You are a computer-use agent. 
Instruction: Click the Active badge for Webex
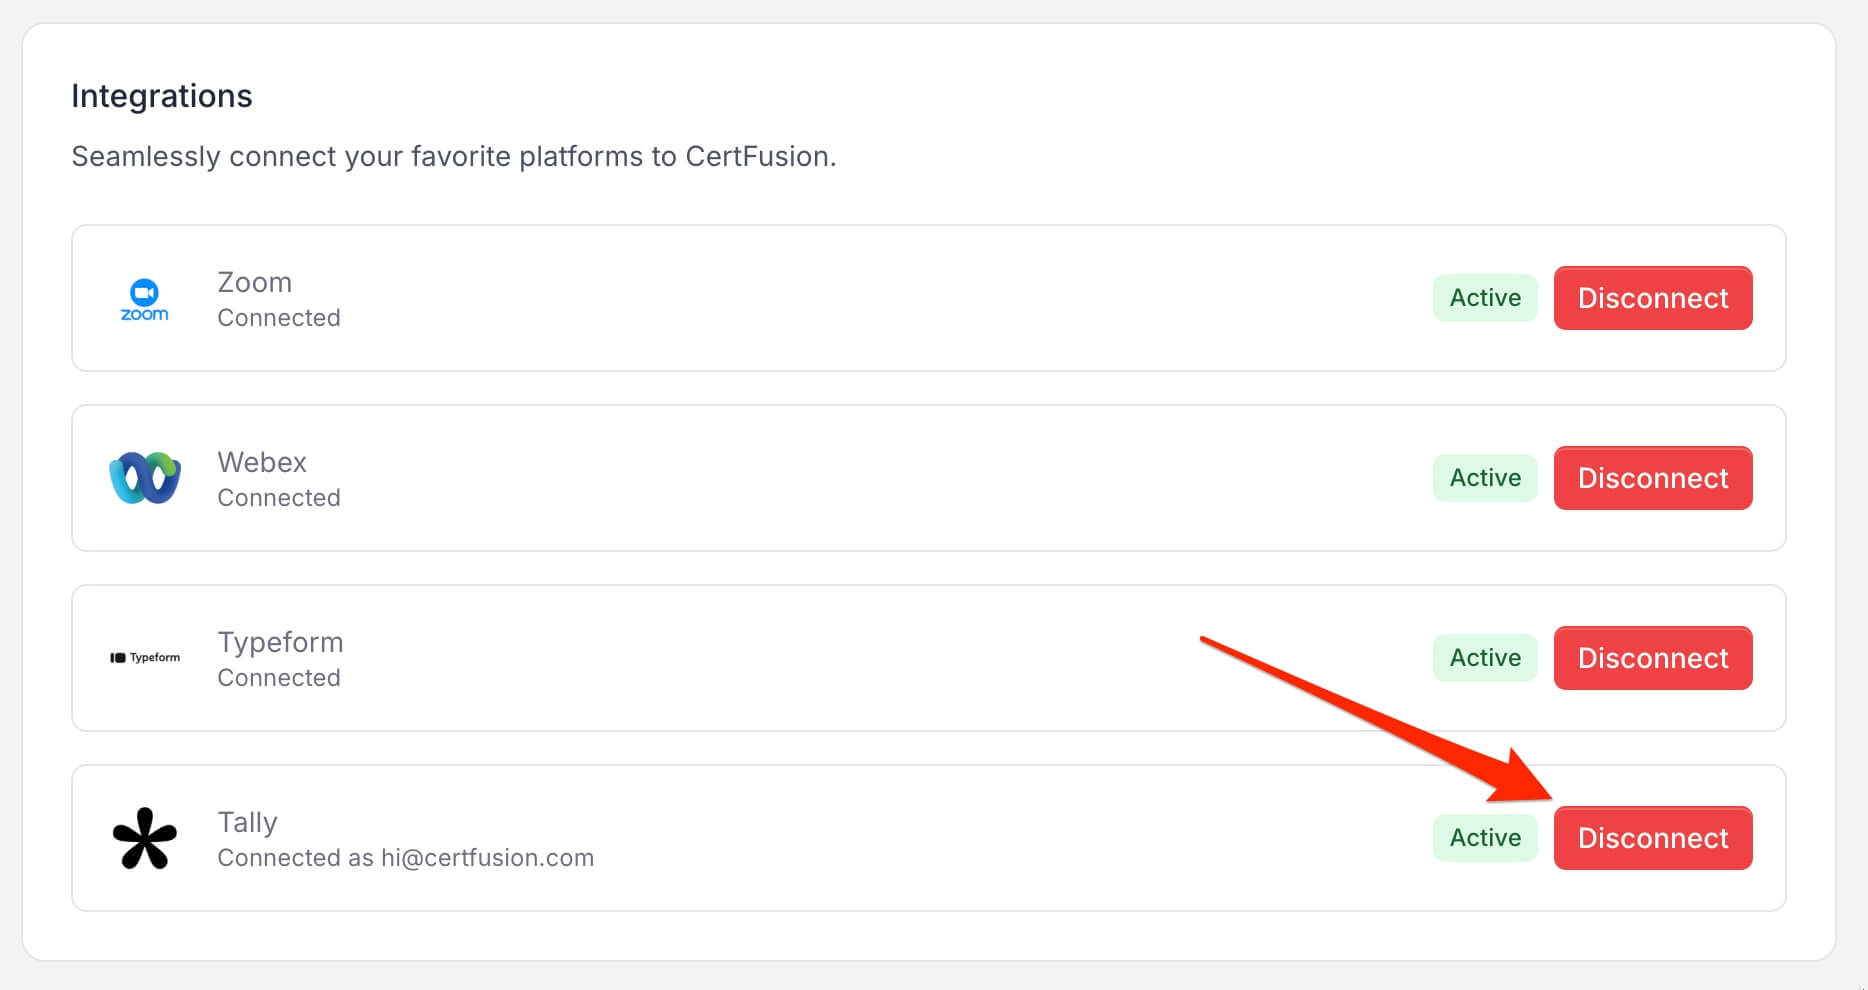1485,478
